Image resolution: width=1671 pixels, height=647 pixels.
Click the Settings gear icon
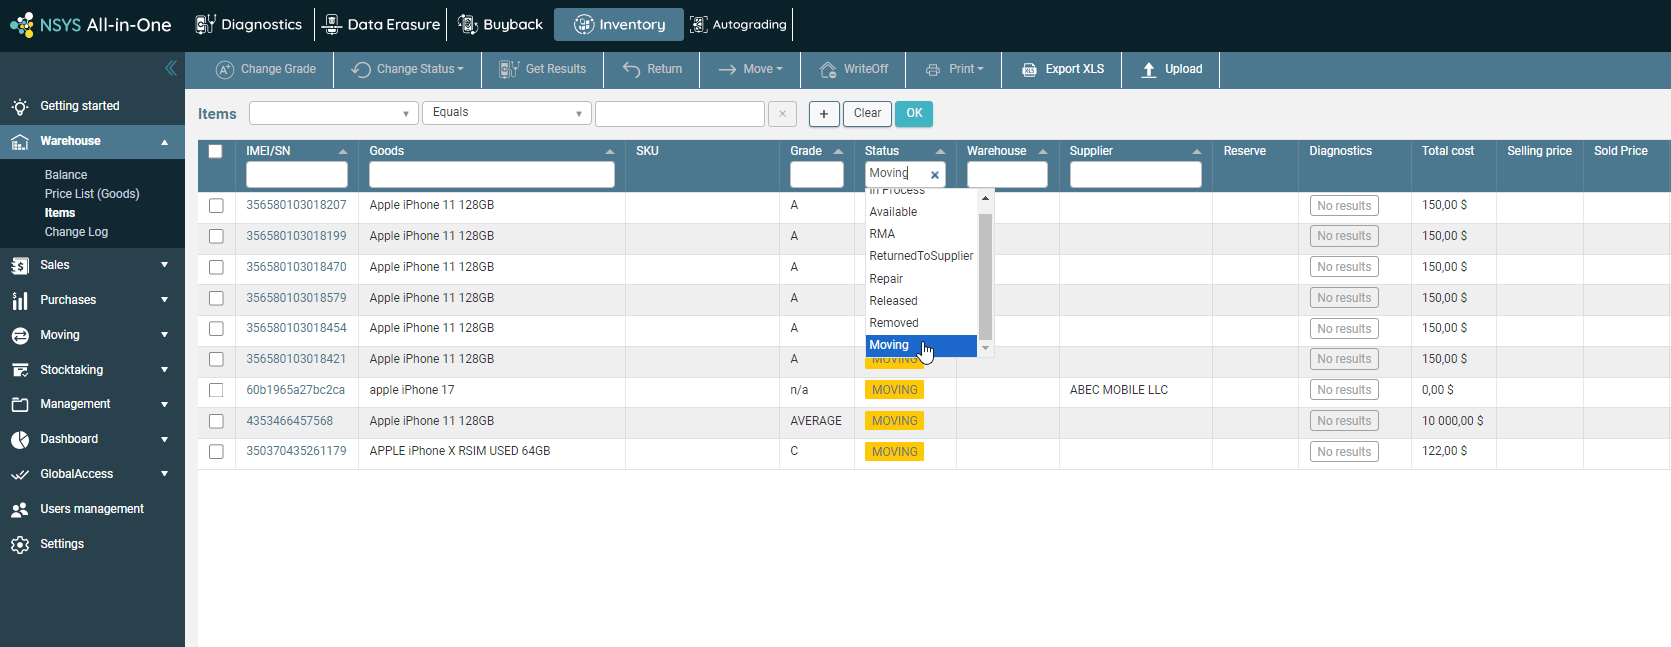click(19, 545)
